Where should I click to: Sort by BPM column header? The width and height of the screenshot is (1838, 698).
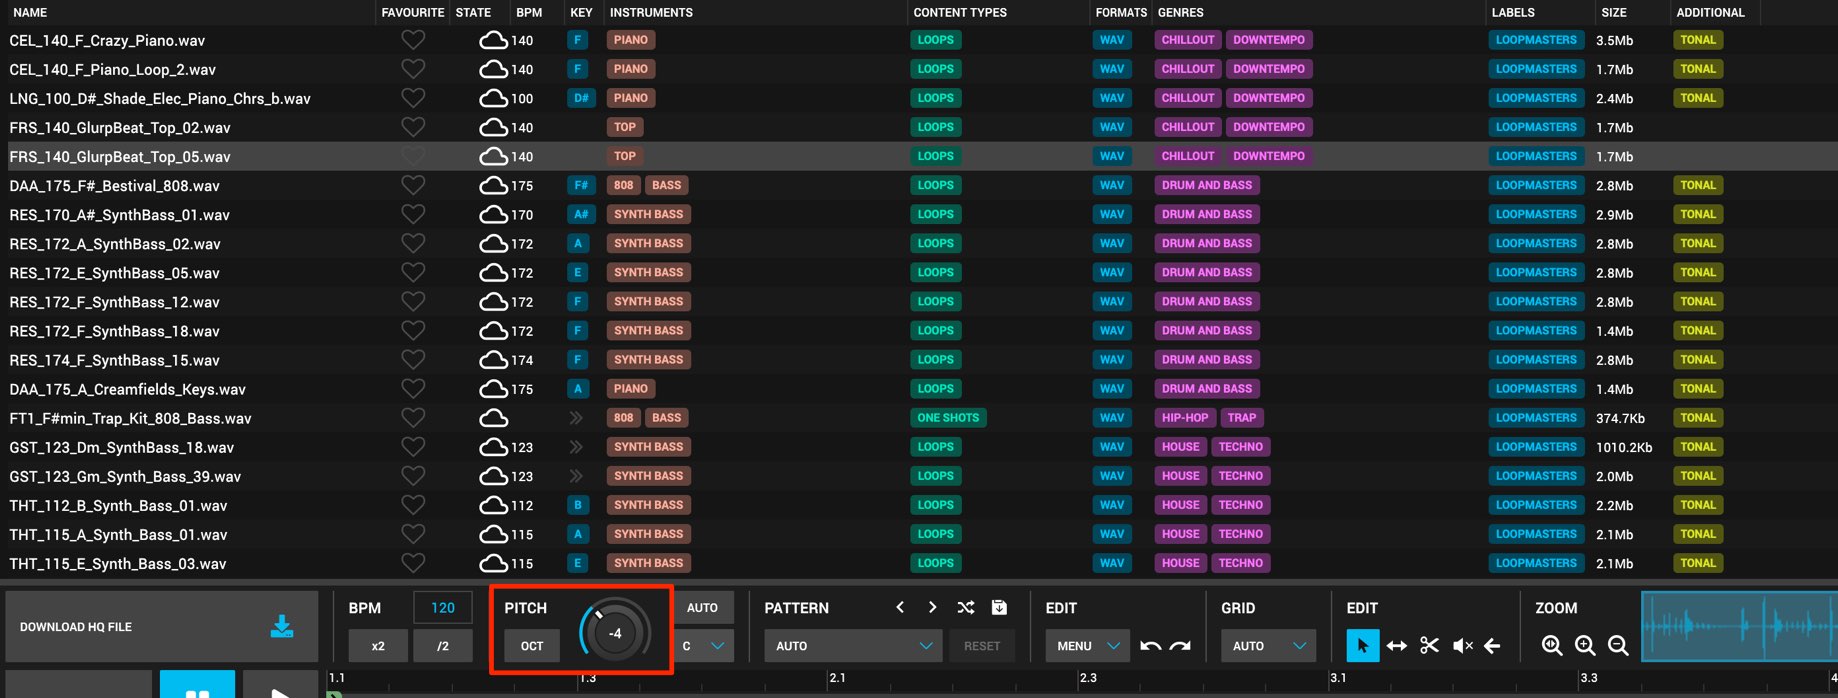(x=529, y=12)
